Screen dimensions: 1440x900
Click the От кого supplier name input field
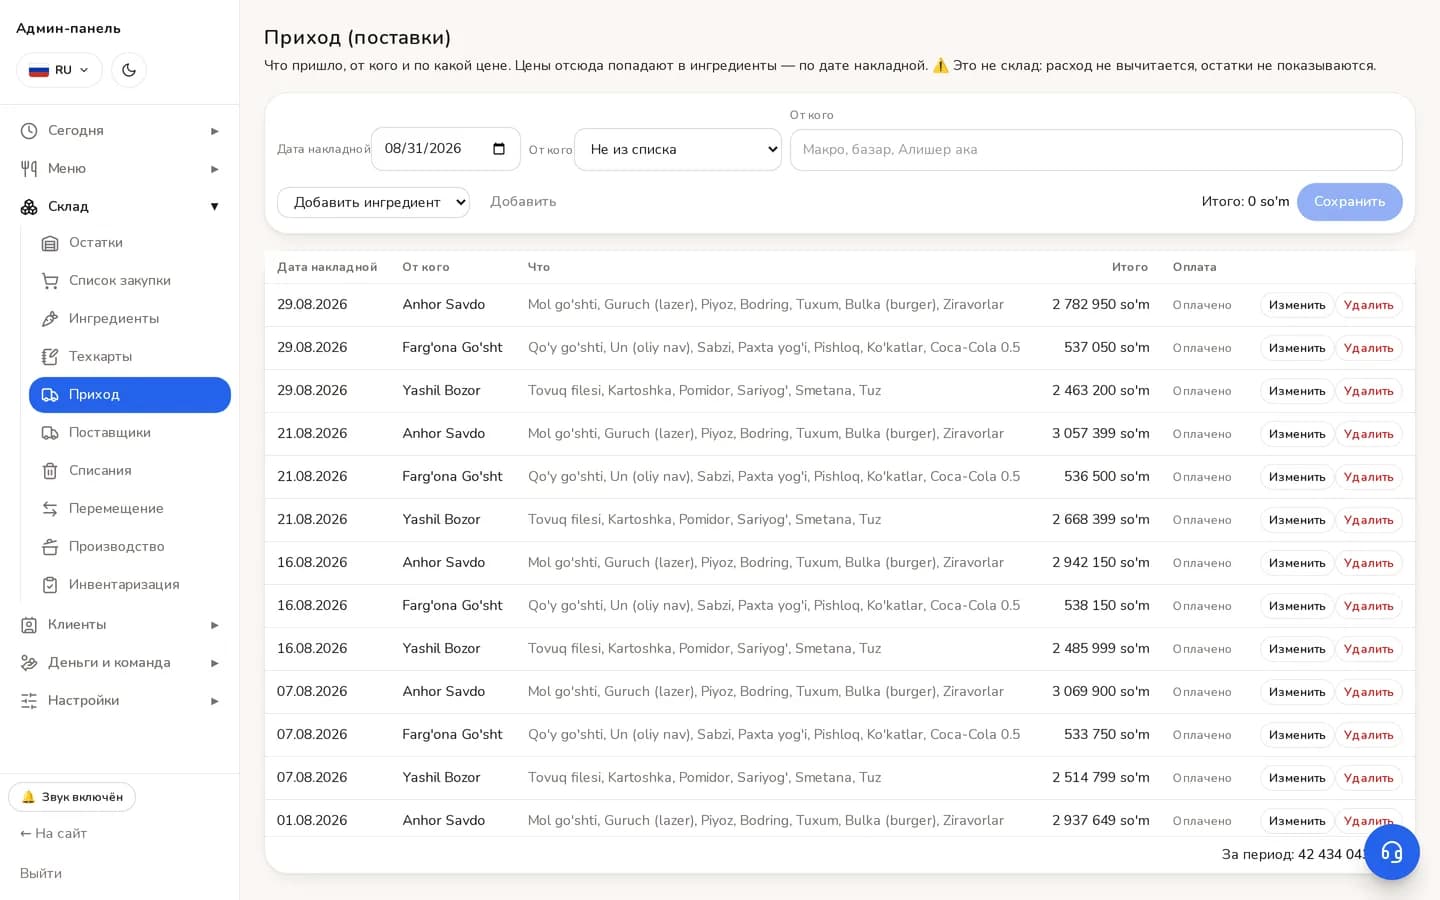tap(1096, 150)
